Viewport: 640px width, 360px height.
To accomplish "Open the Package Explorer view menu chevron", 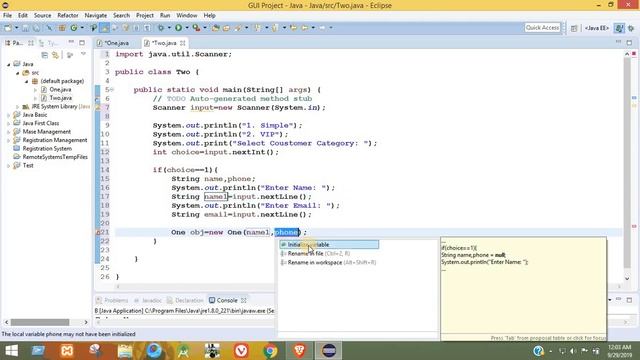I will point(83,54).
